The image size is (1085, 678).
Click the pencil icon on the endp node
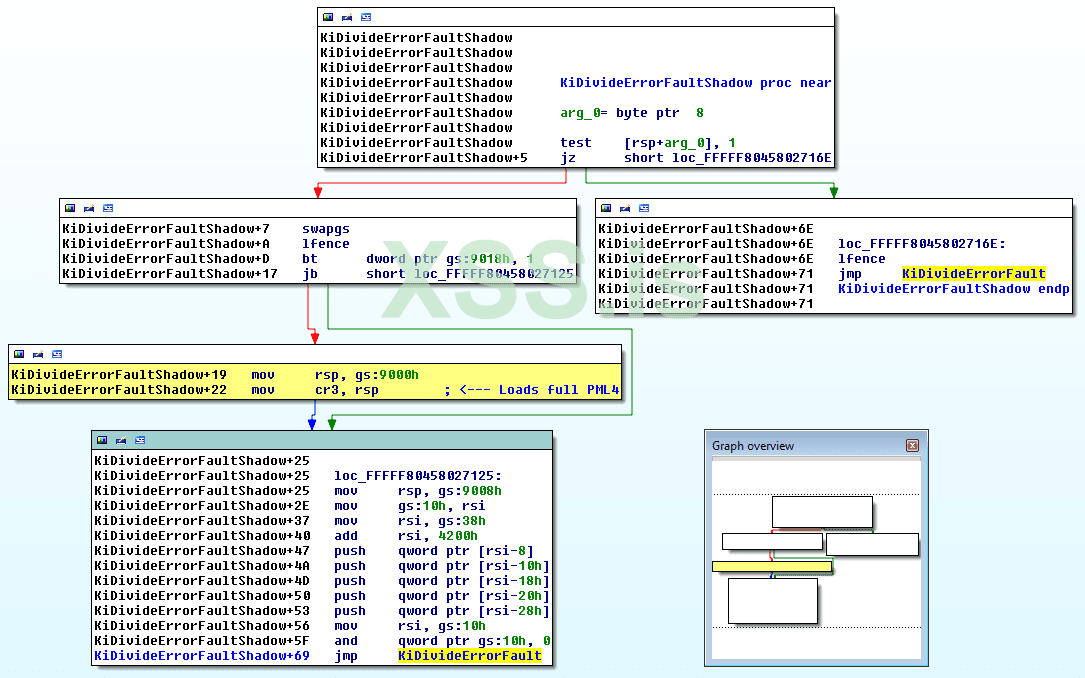(625, 208)
